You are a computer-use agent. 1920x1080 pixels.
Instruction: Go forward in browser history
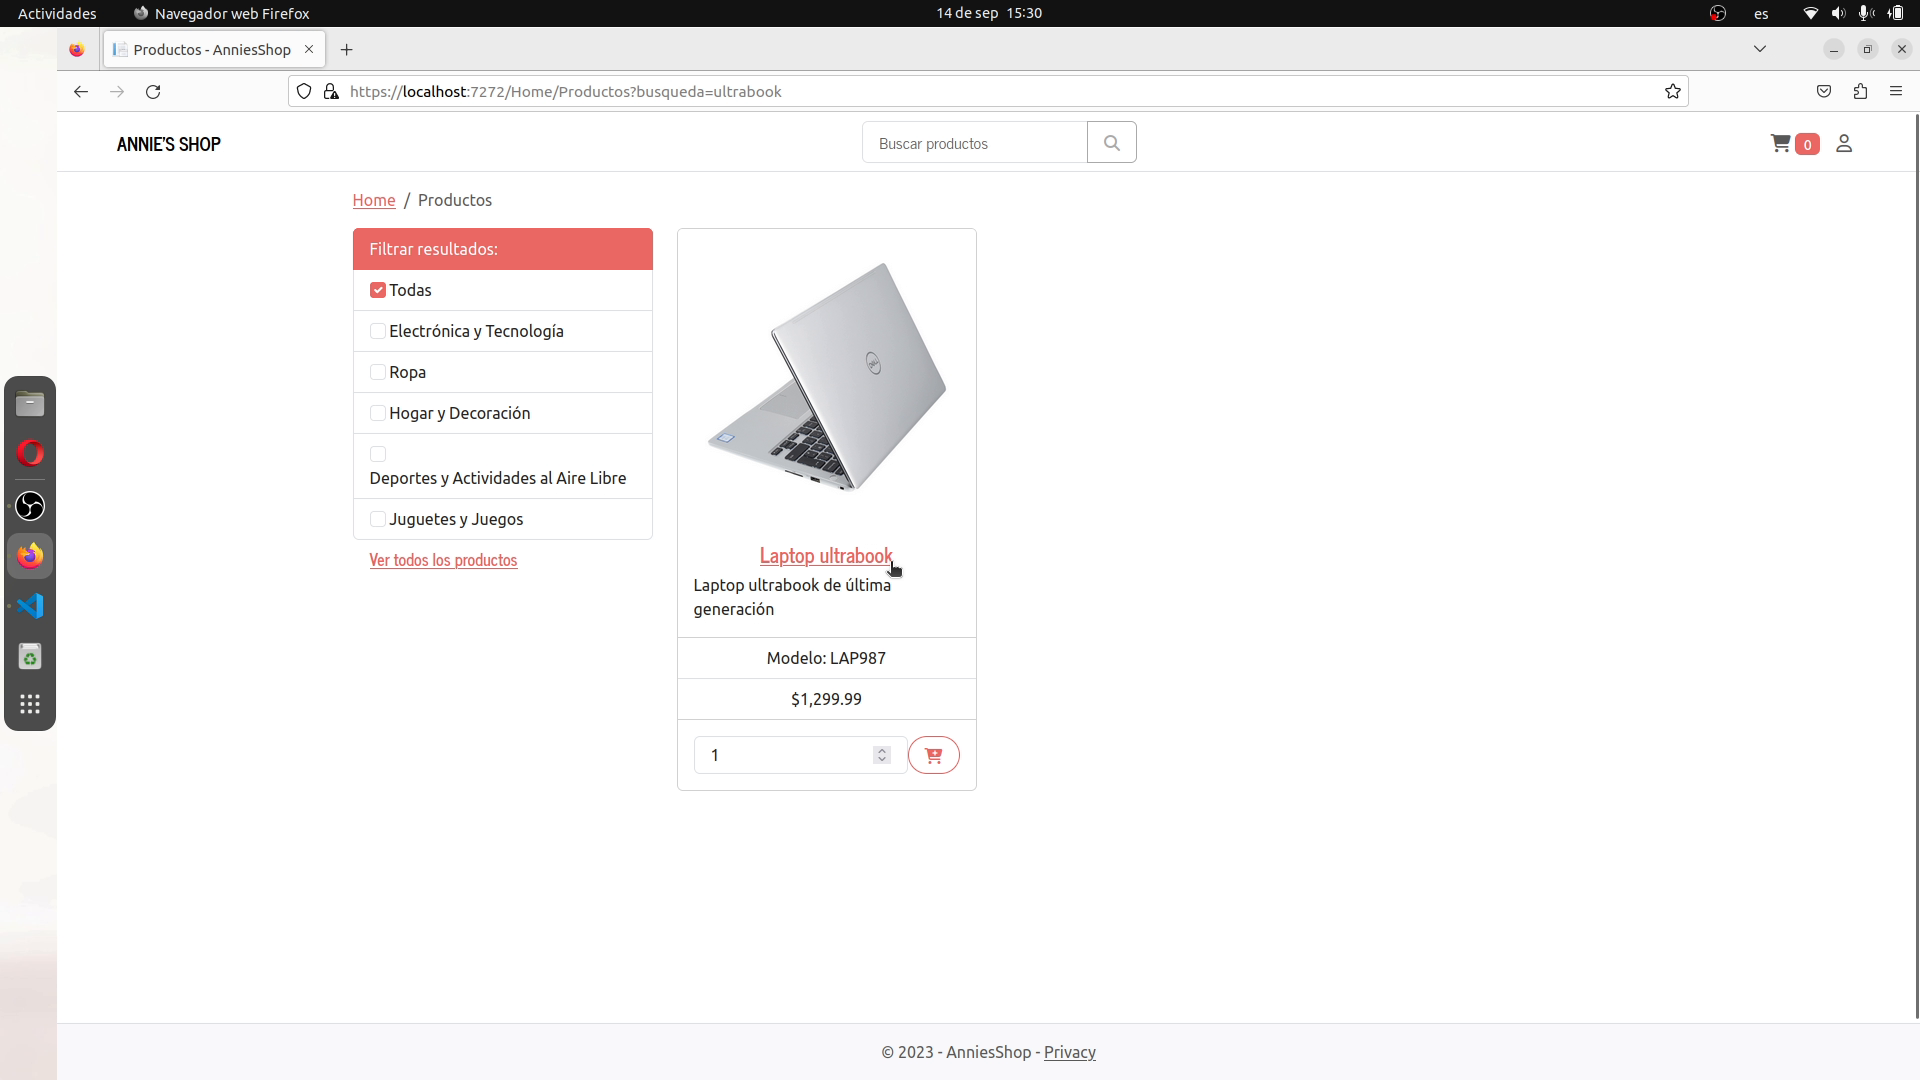(117, 92)
